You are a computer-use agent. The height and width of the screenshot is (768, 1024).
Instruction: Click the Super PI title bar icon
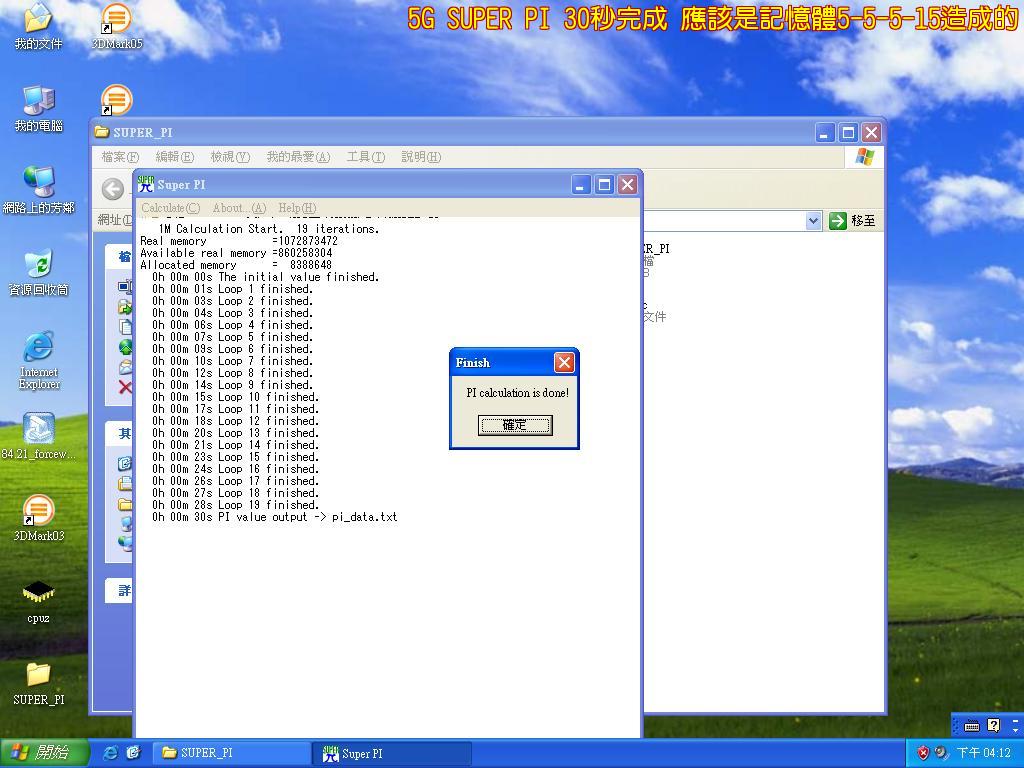(146, 185)
